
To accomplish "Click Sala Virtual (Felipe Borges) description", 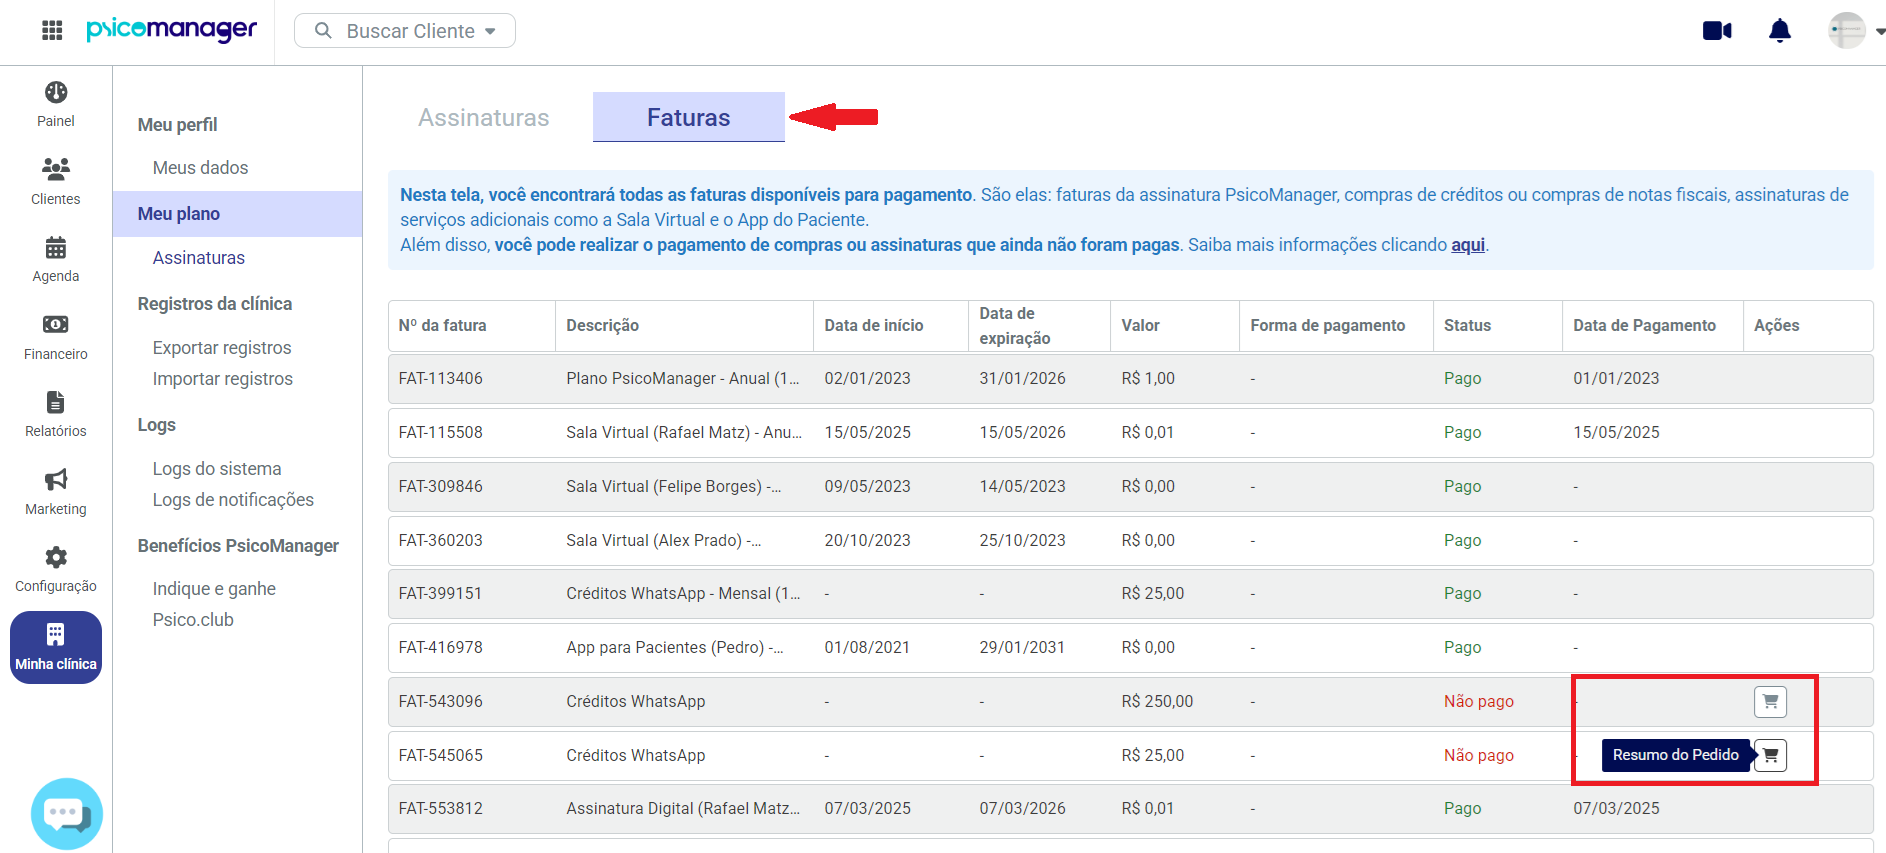I will coord(673,487).
